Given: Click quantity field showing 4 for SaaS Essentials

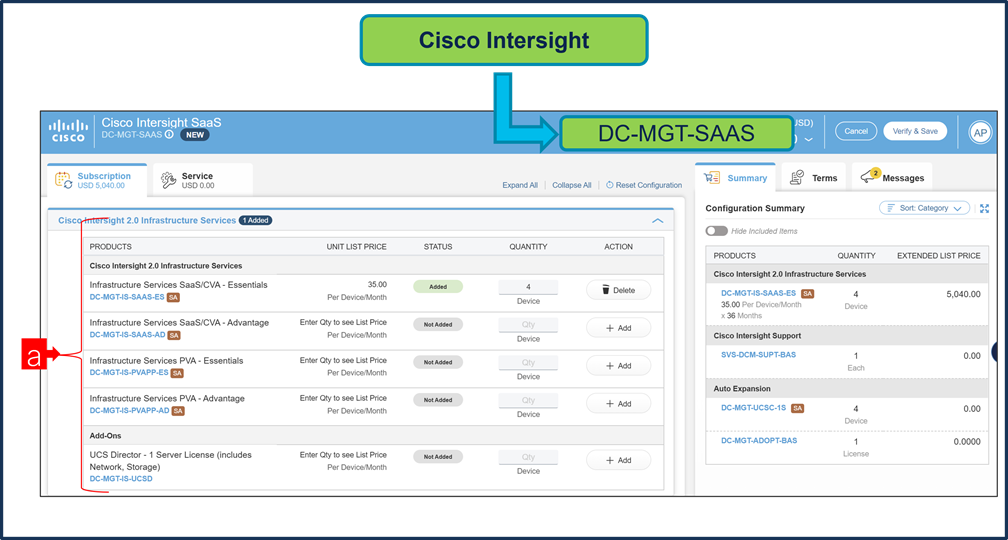Looking at the screenshot, I should 528,287.
